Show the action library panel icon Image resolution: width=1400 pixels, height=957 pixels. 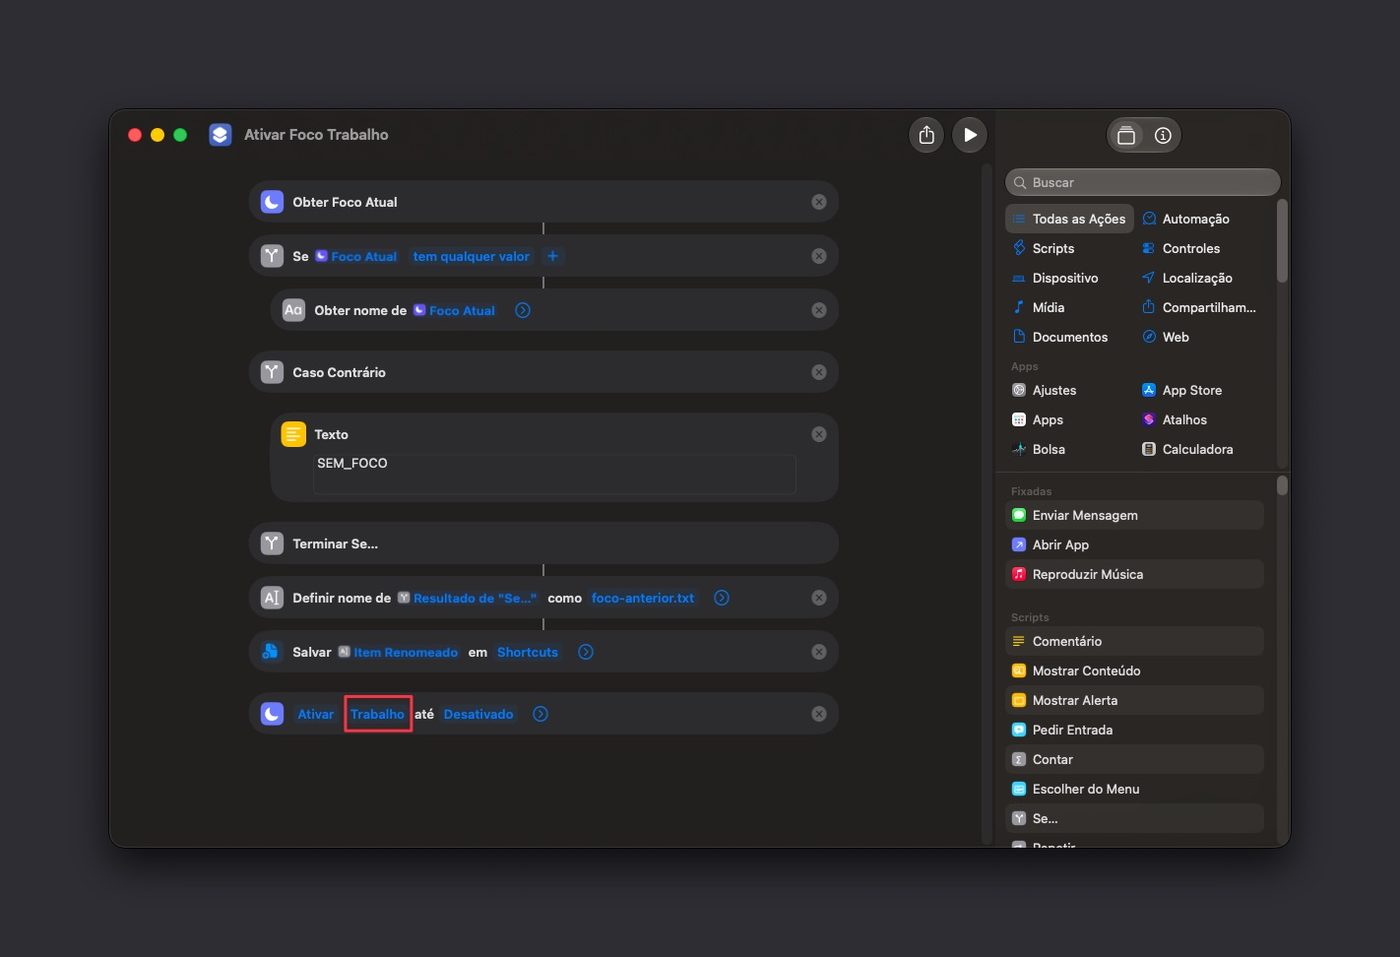click(x=1126, y=135)
